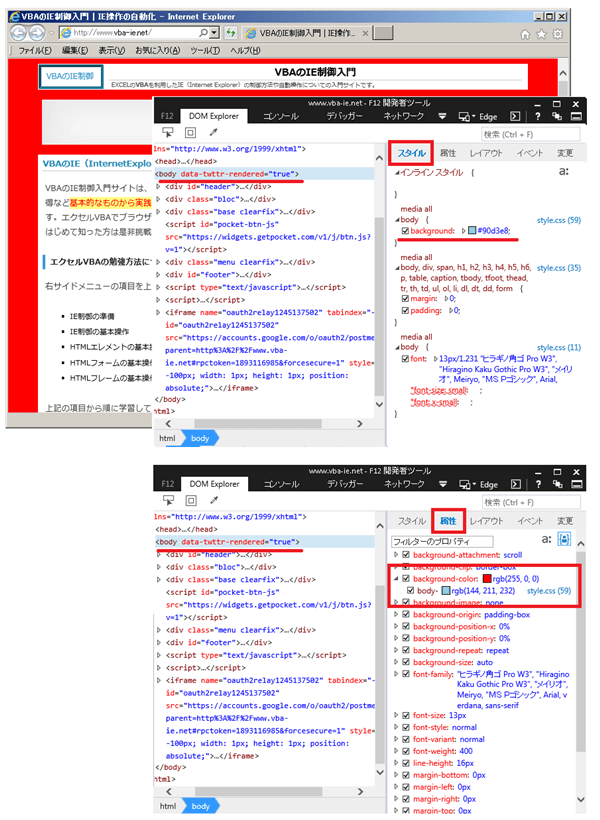This screenshot has width=600, height=820.
Task: Expand div class="bloc" node in upper DOM tree
Action: tap(159, 199)
